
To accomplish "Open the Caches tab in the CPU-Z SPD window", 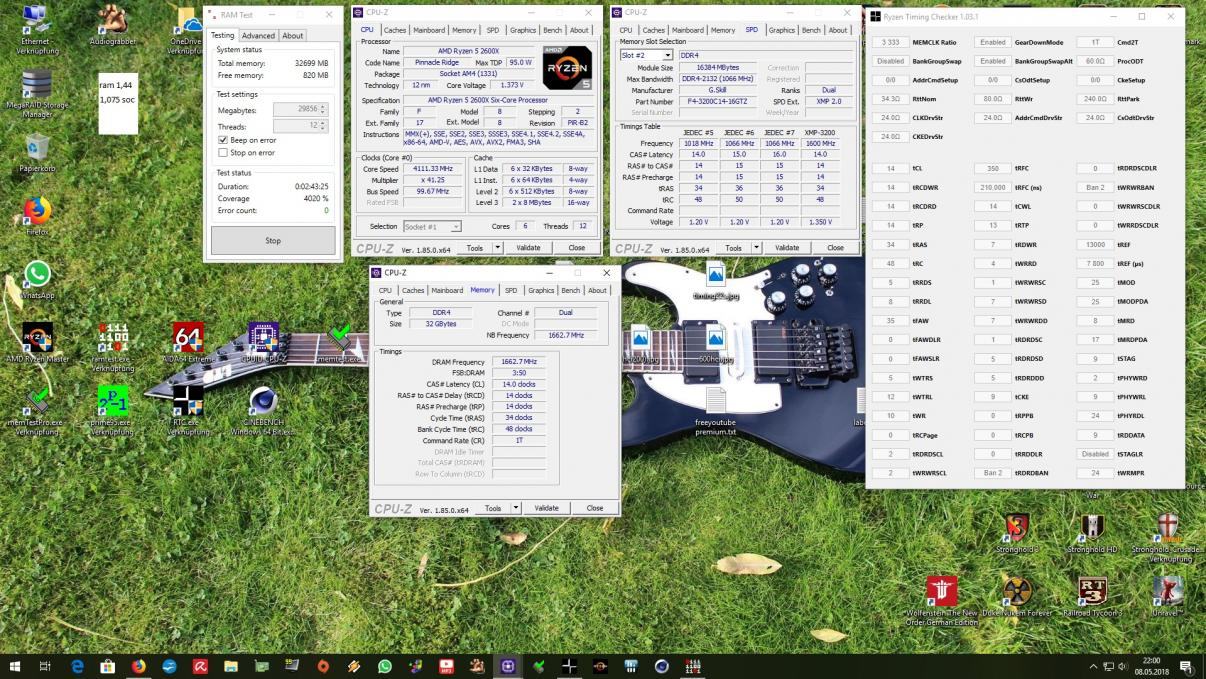I will click(x=654, y=30).
